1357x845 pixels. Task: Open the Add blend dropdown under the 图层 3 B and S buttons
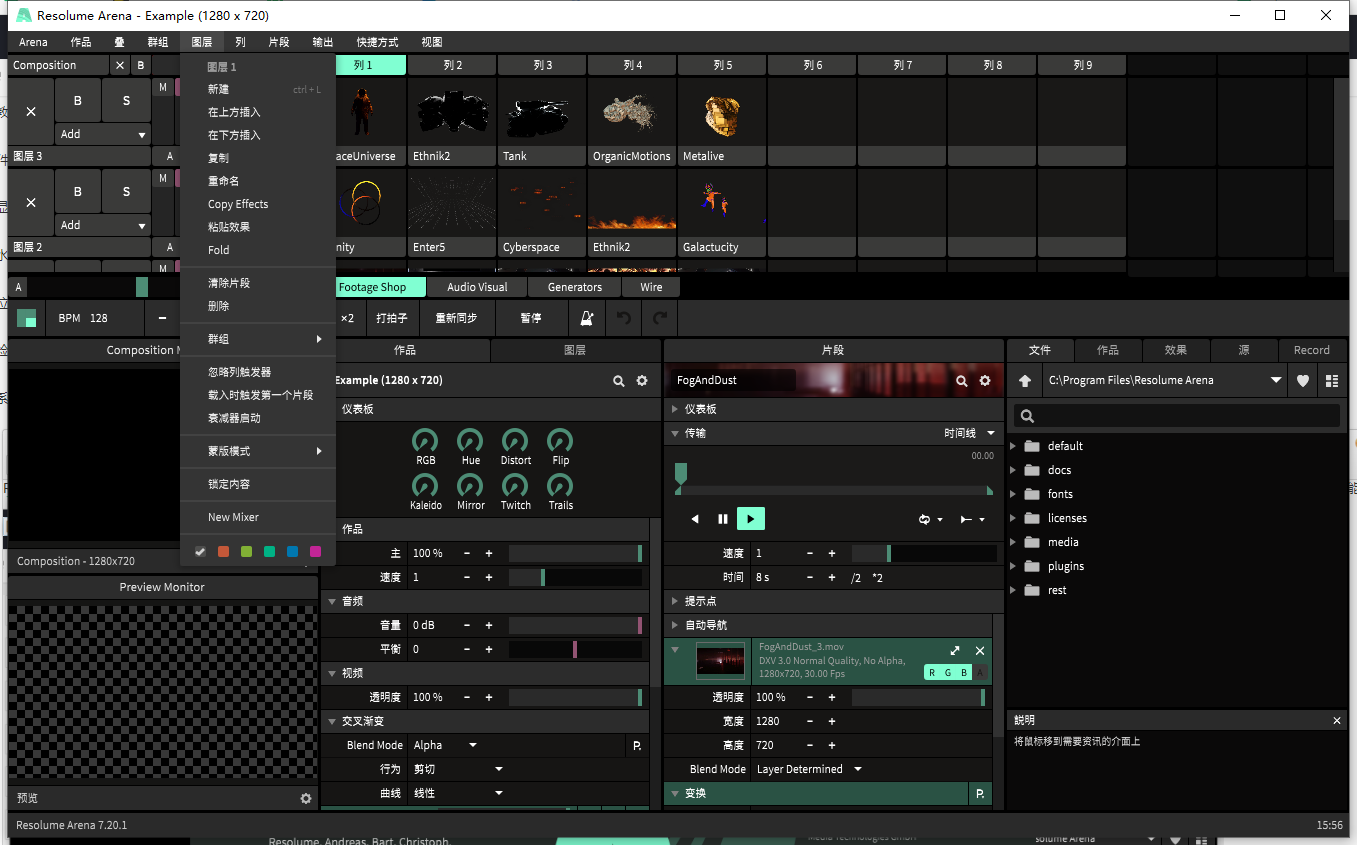tap(103, 134)
